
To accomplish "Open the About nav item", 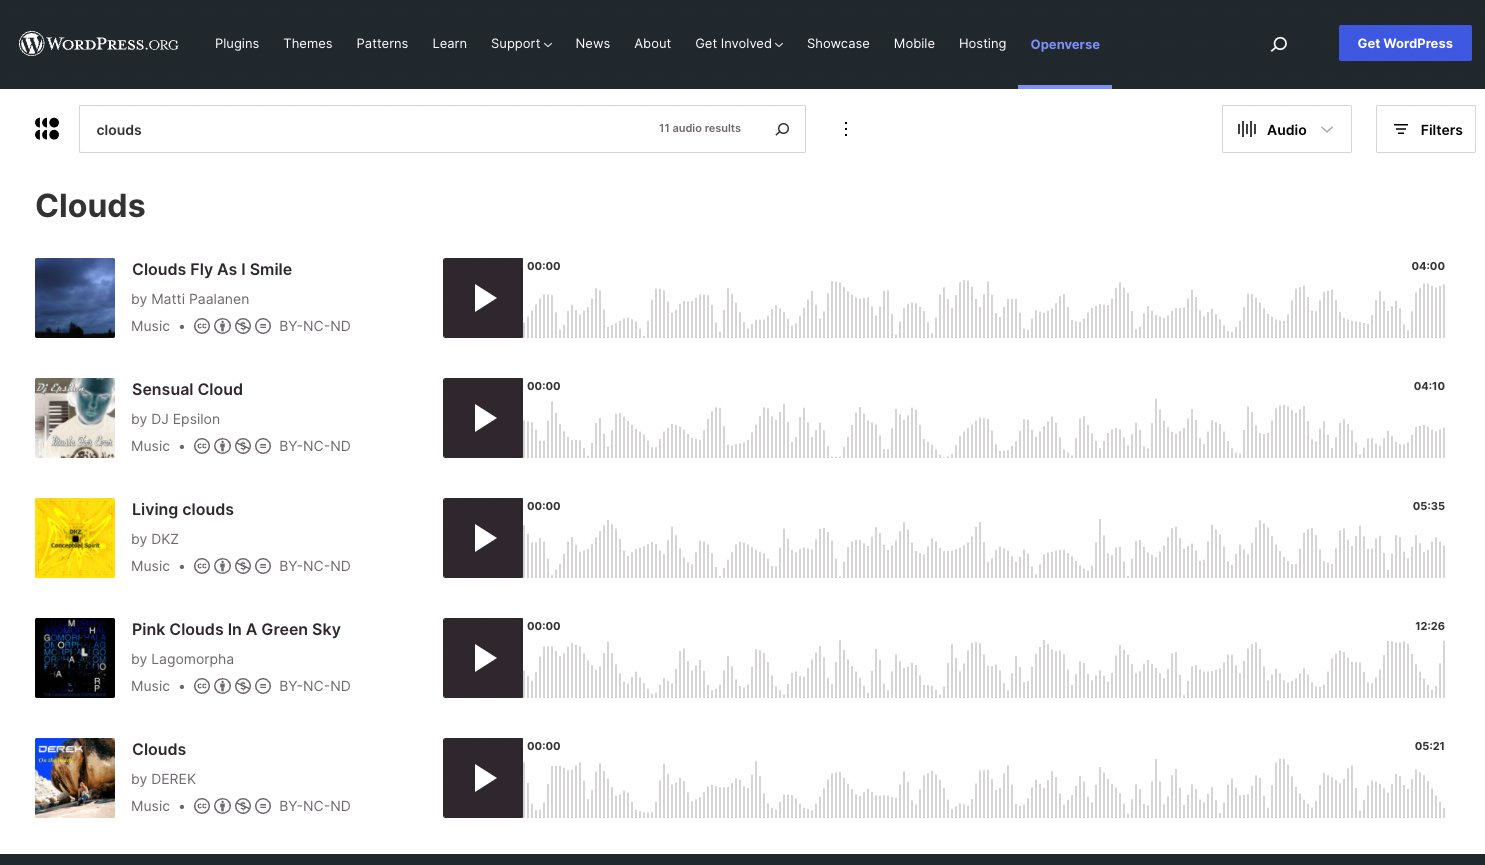I will point(652,44).
